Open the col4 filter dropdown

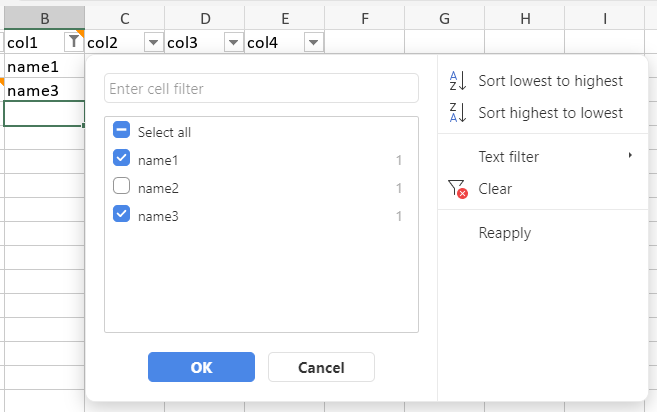313,42
